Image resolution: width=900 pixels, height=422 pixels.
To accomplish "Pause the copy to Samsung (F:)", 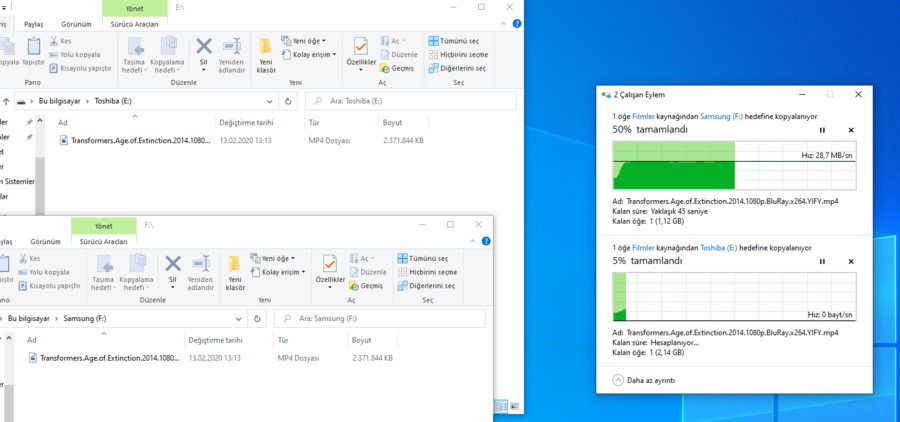I will pos(822,130).
